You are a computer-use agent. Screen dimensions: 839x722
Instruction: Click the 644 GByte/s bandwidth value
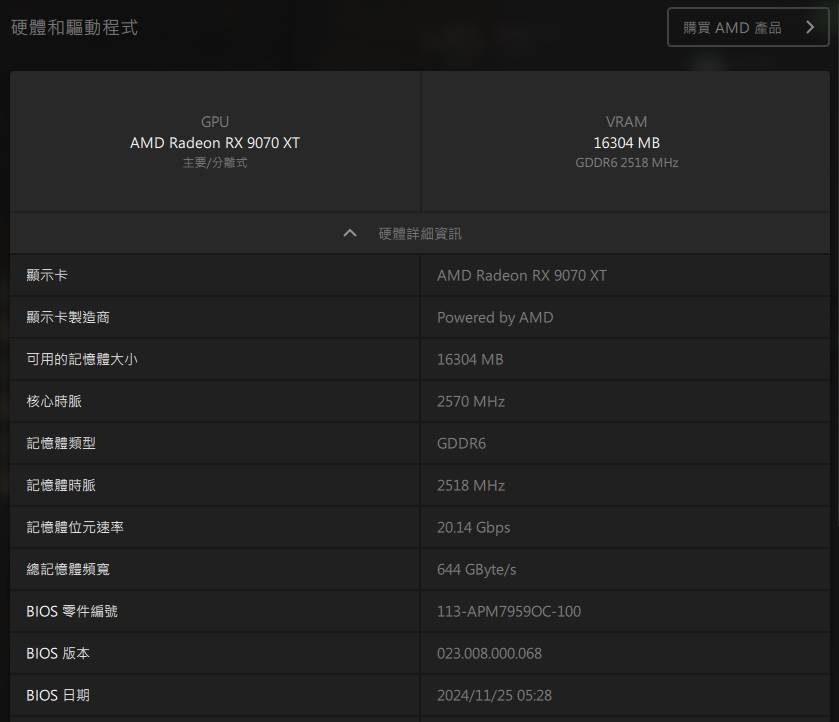click(x=476, y=569)
